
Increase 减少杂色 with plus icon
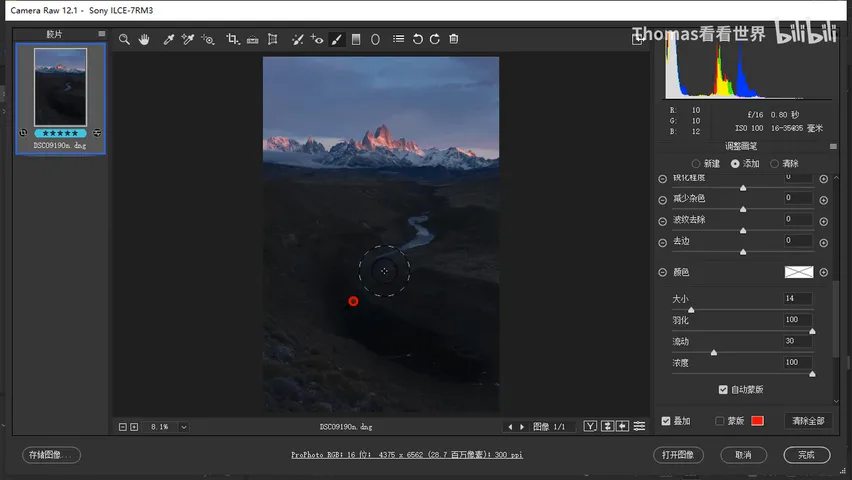tap(824, 200)
